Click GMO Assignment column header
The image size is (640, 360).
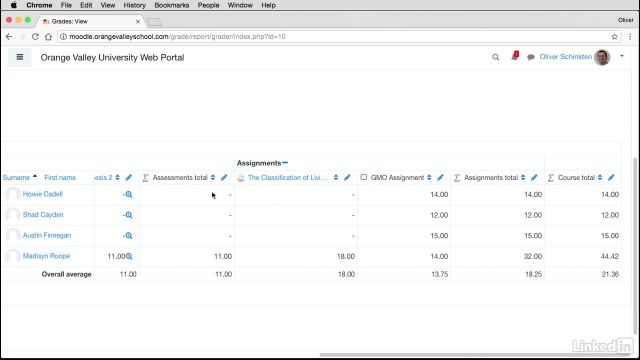[397, 178]
